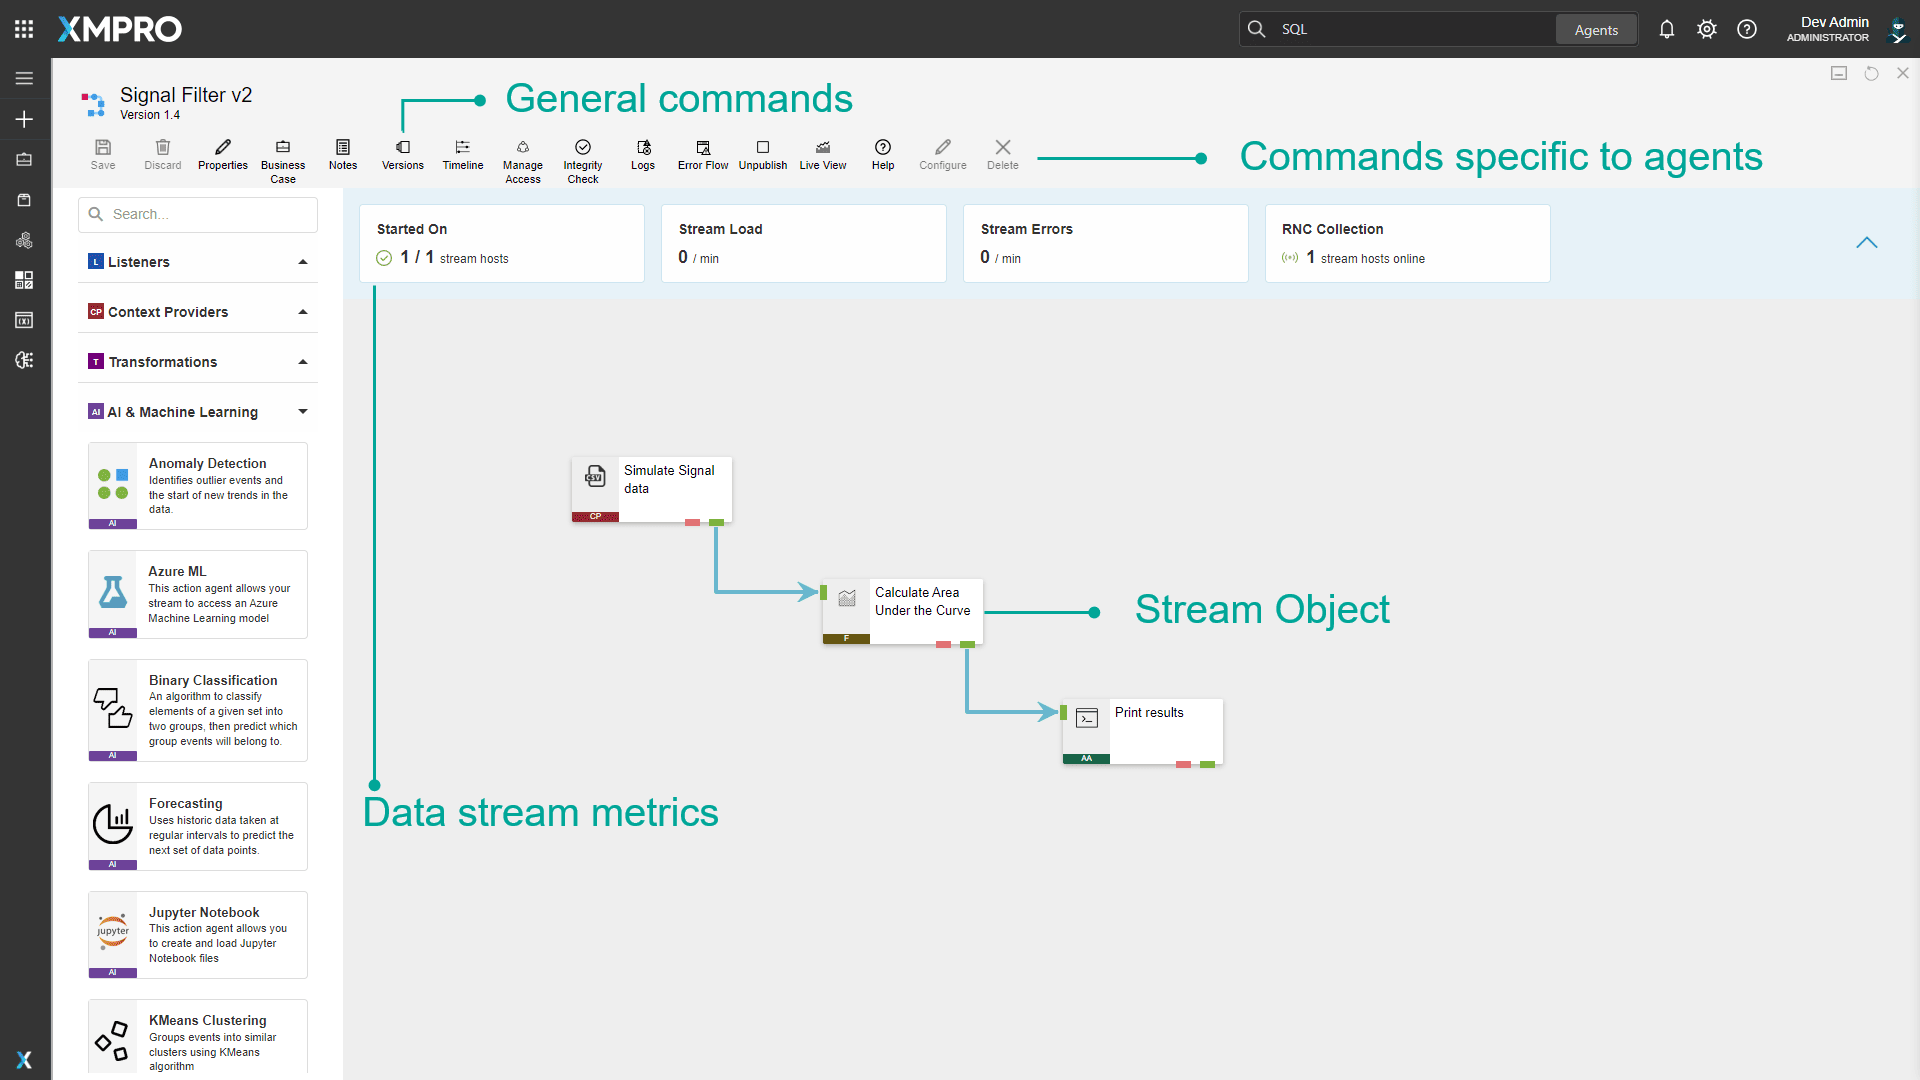This screenshot has height=1080, width=1920.
Task: Collapse the Listeners section
Action: [x=303, y=261]
